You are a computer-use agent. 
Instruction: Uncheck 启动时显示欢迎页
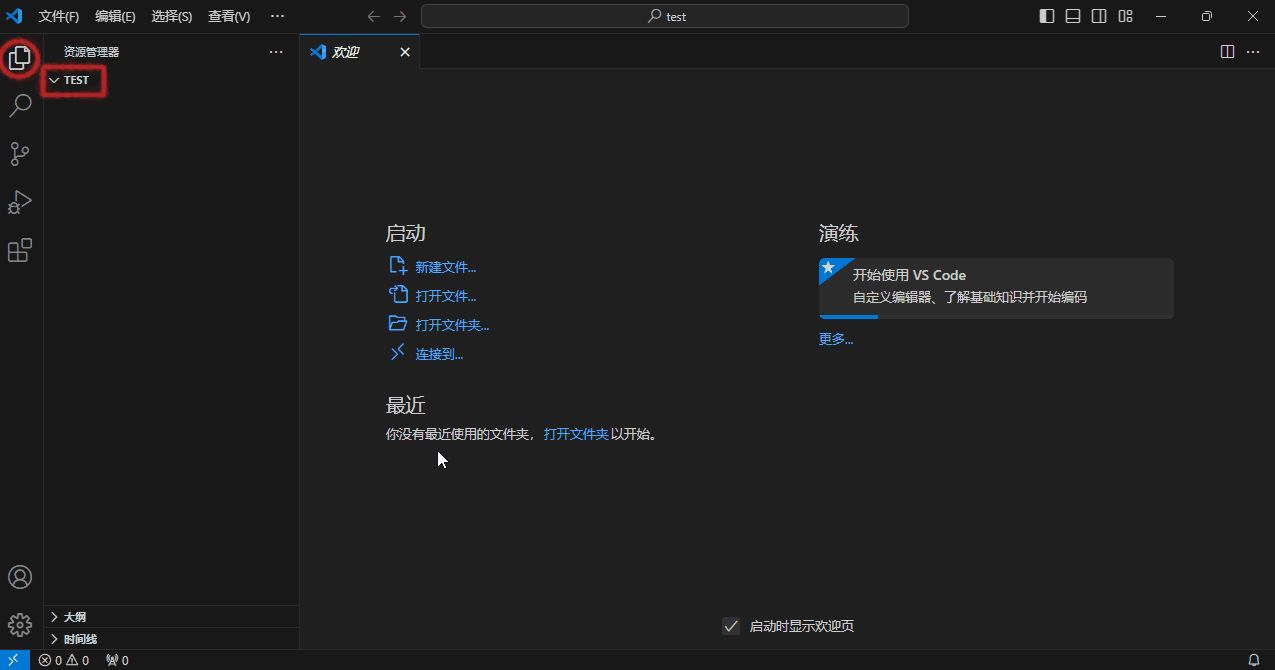730,625
